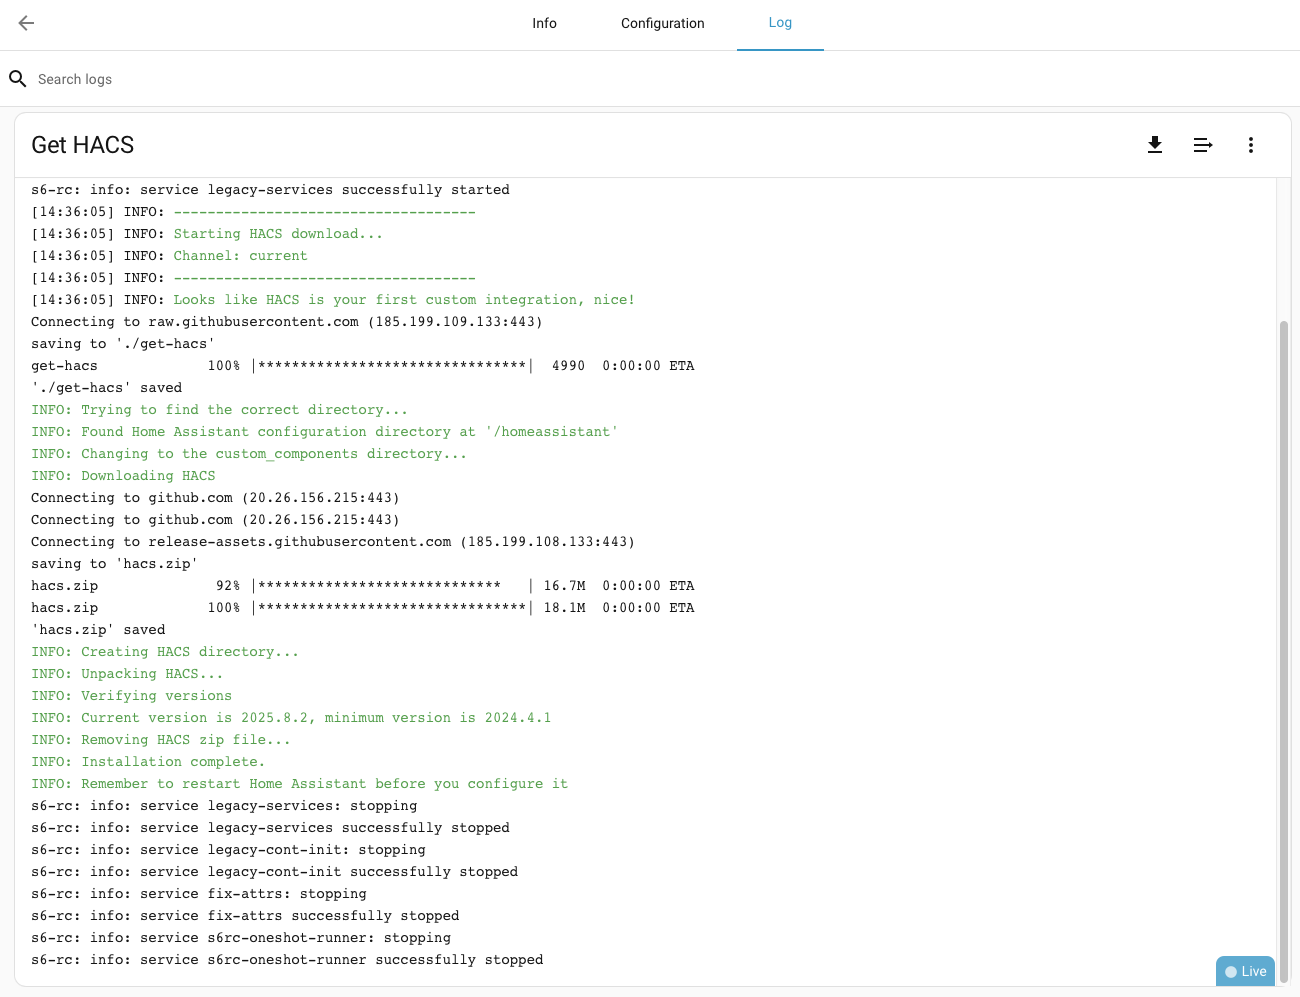Click 'Connecting to raw.githubusercontent.com' line

[287, 322]
